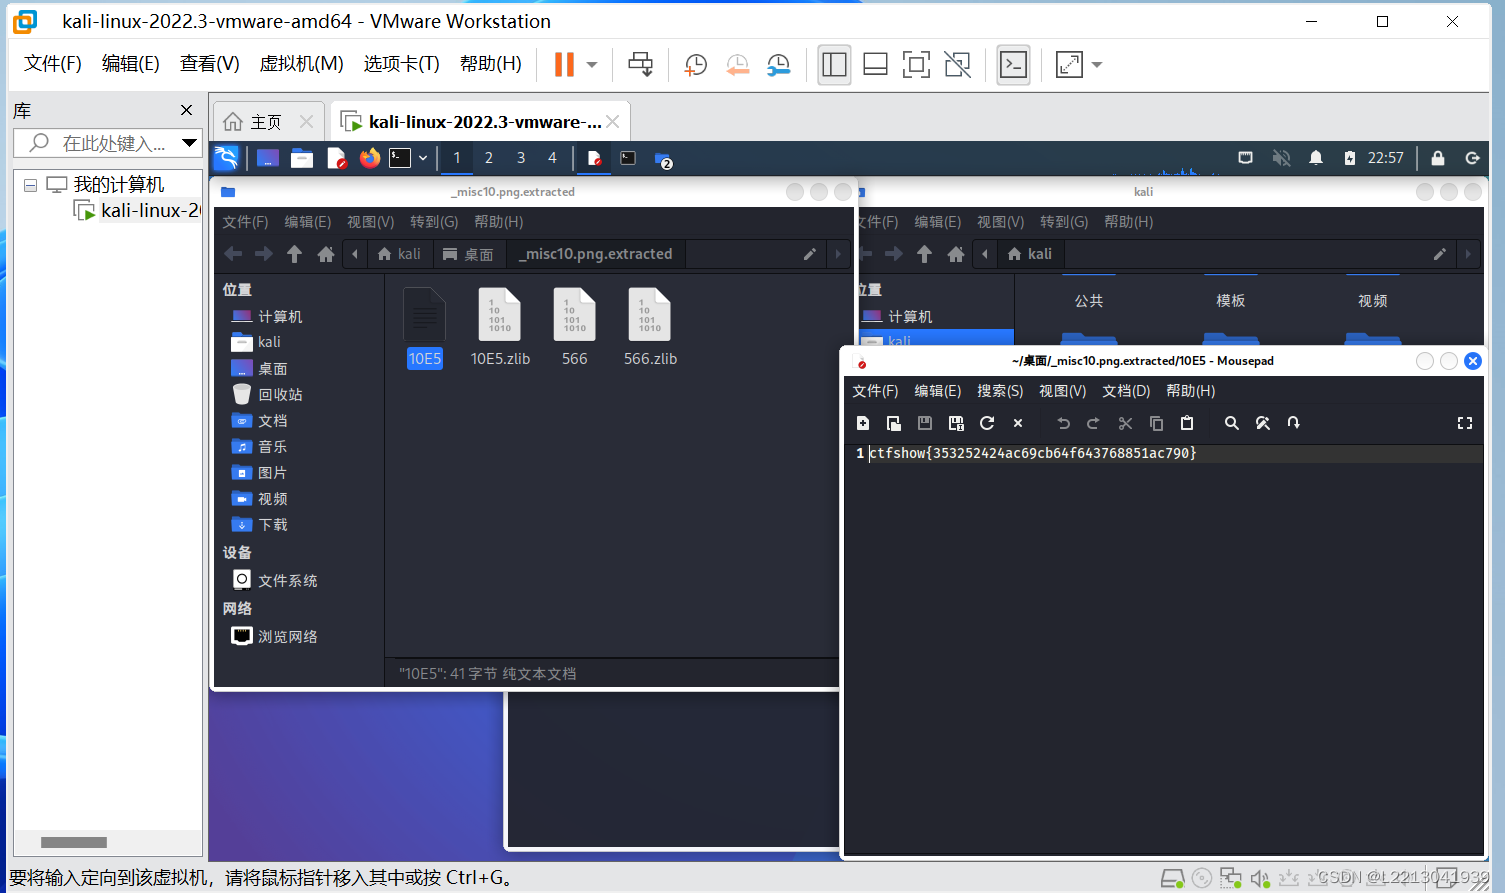Click kali path button in _misc10.png.extracted window
This screenshot has height=893, width=1505.
tap(400, 254)
